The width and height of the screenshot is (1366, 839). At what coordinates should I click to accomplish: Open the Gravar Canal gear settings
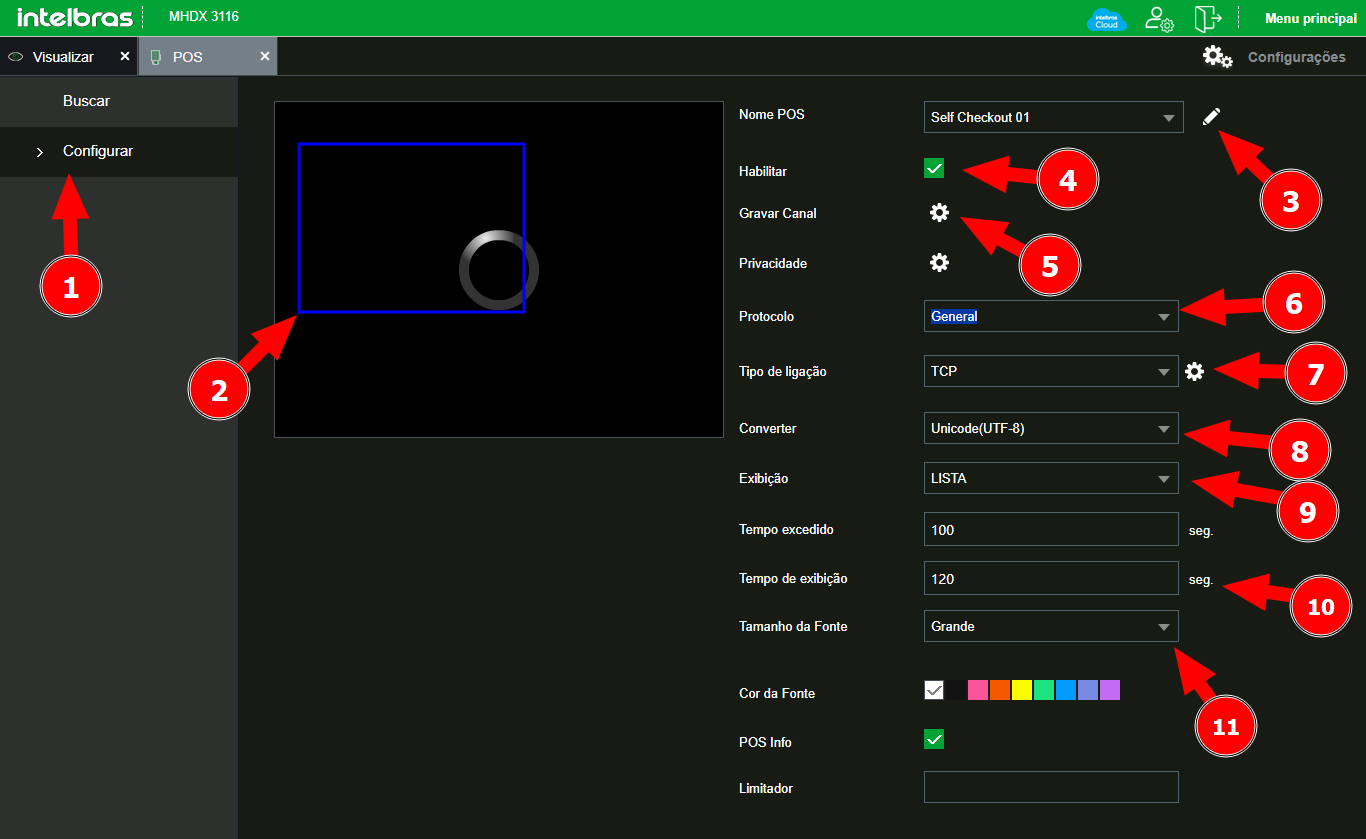(939, 212)
